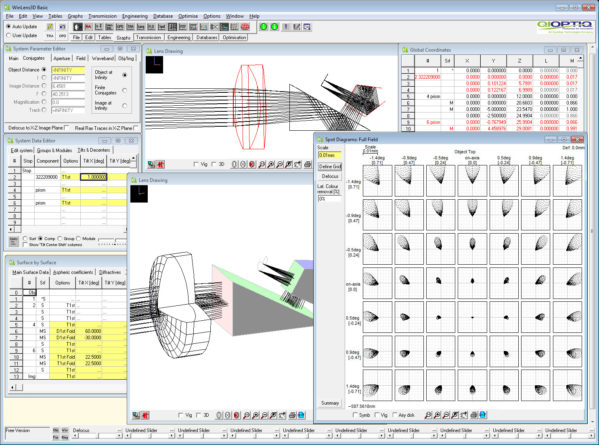Choose the Finite Conjugates radio option

(x=125, y=91)
